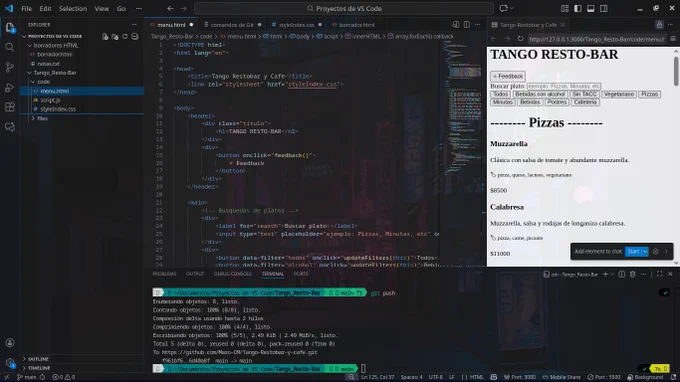
Task: Open the Start dropdown arrow in chat popup
Action: (x=645, y=251)
